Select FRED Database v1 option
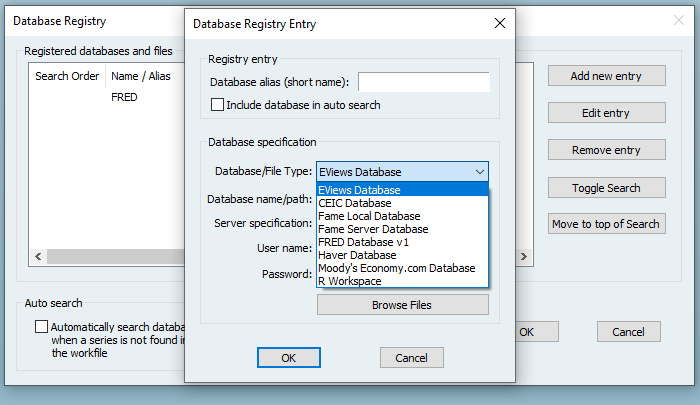700x405 pixels. tap(363, 242)
